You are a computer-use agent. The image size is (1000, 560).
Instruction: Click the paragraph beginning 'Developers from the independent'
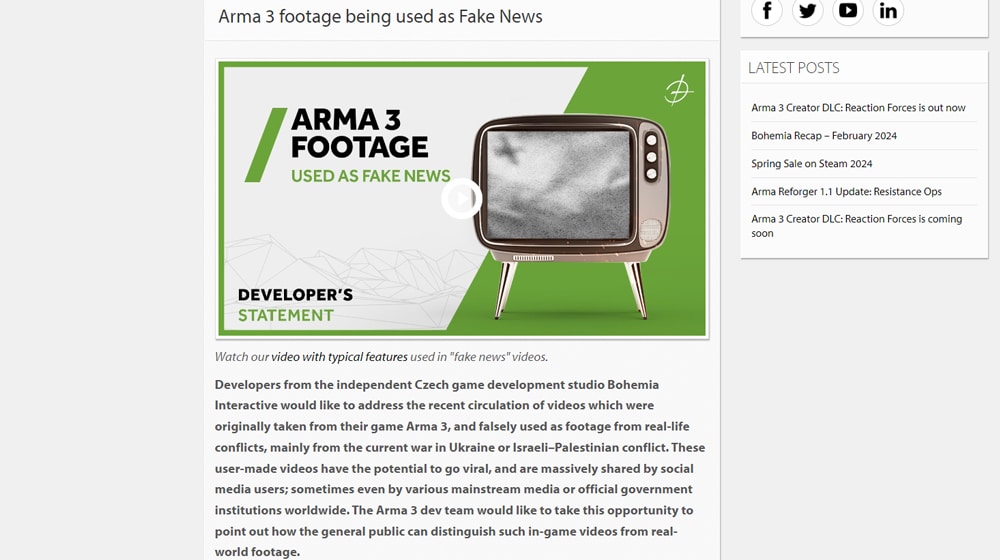click(460, 468)
